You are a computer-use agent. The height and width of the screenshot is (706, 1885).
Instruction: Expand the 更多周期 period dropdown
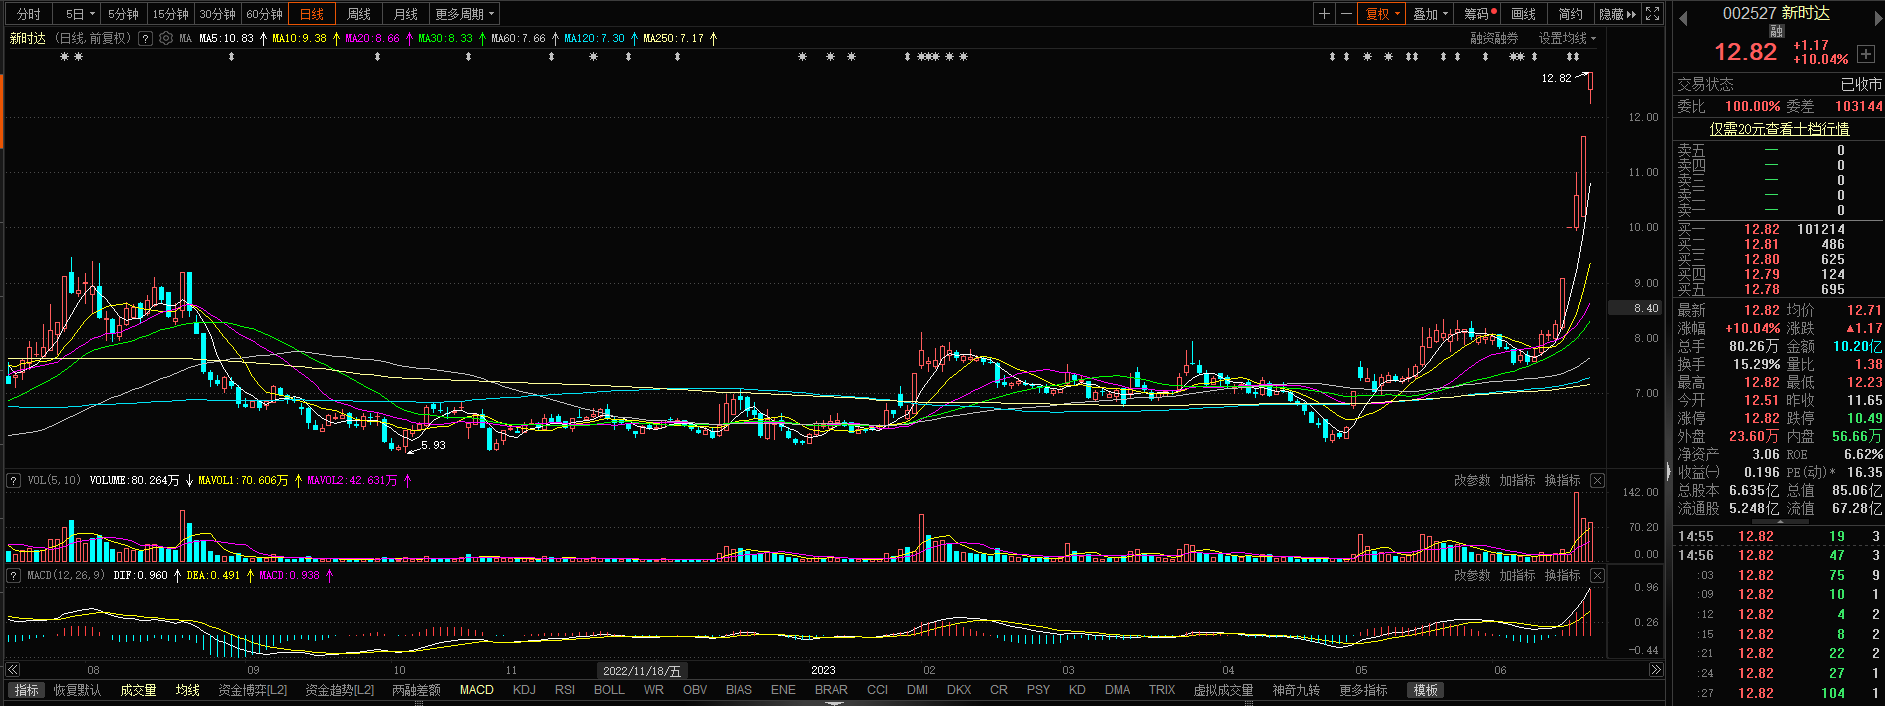[464, 14]
